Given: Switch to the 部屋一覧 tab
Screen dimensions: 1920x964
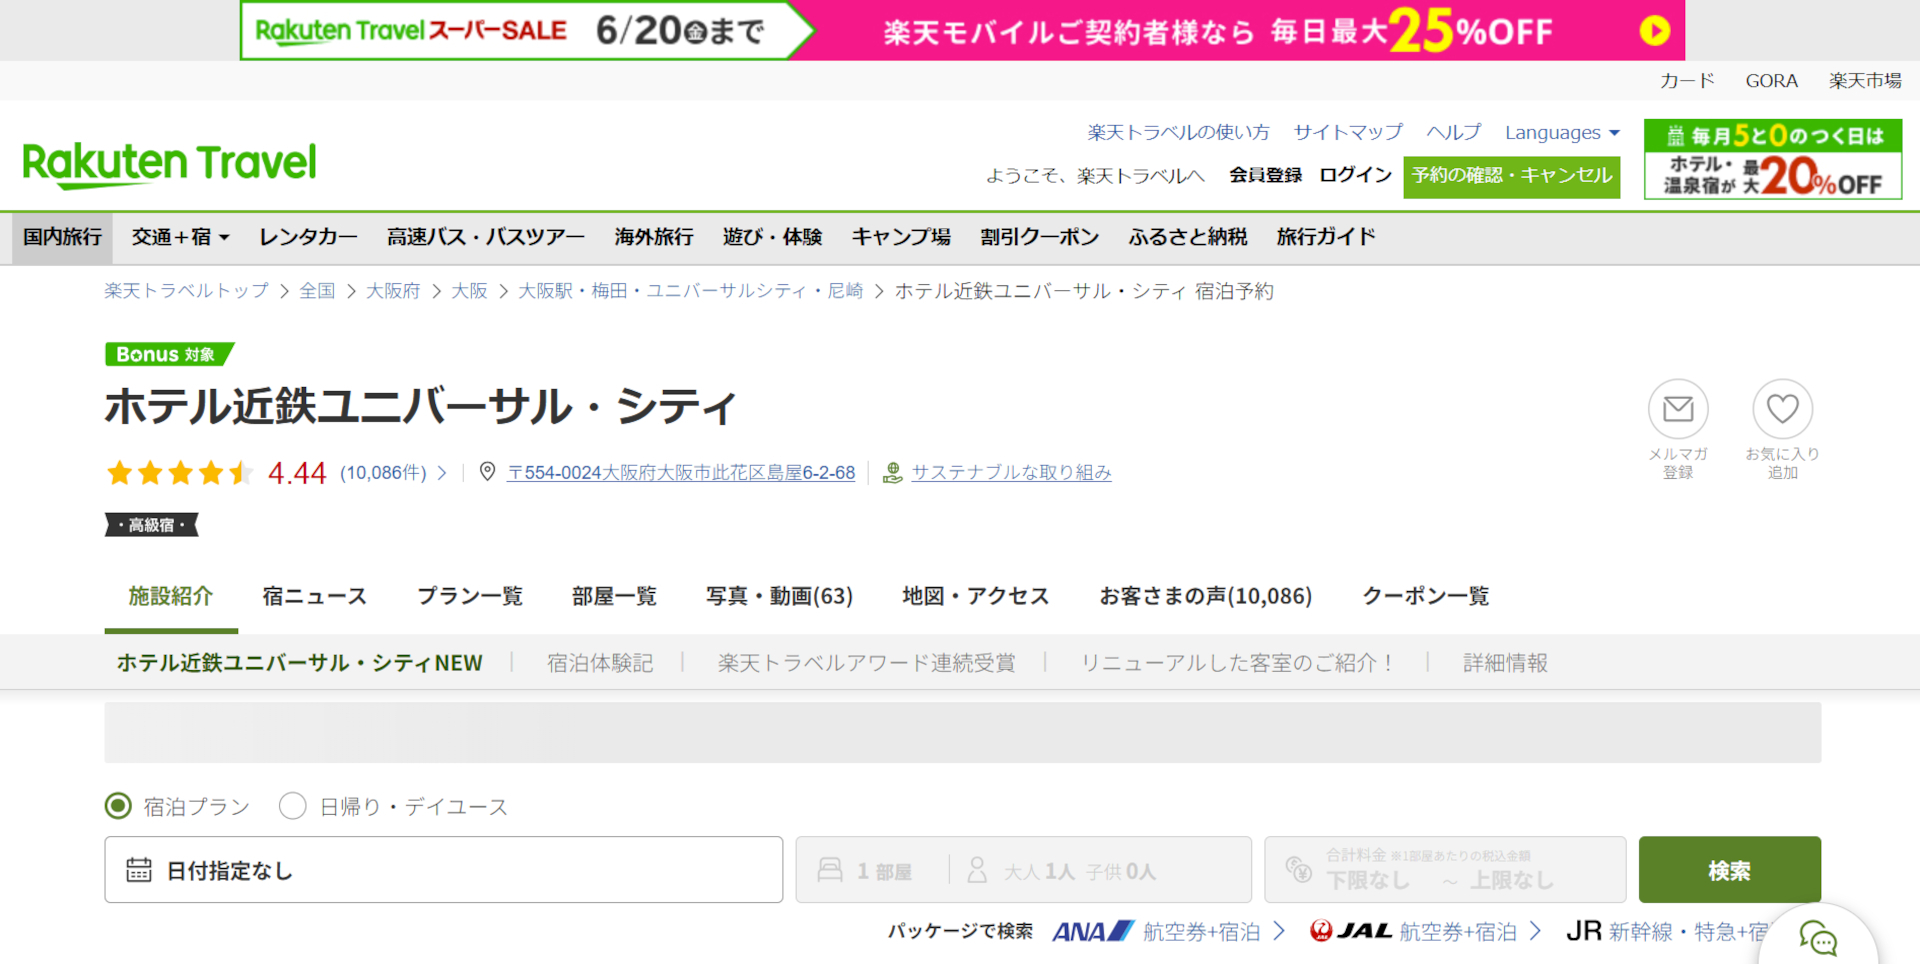Looking at the screenshot, I should 614,595.
